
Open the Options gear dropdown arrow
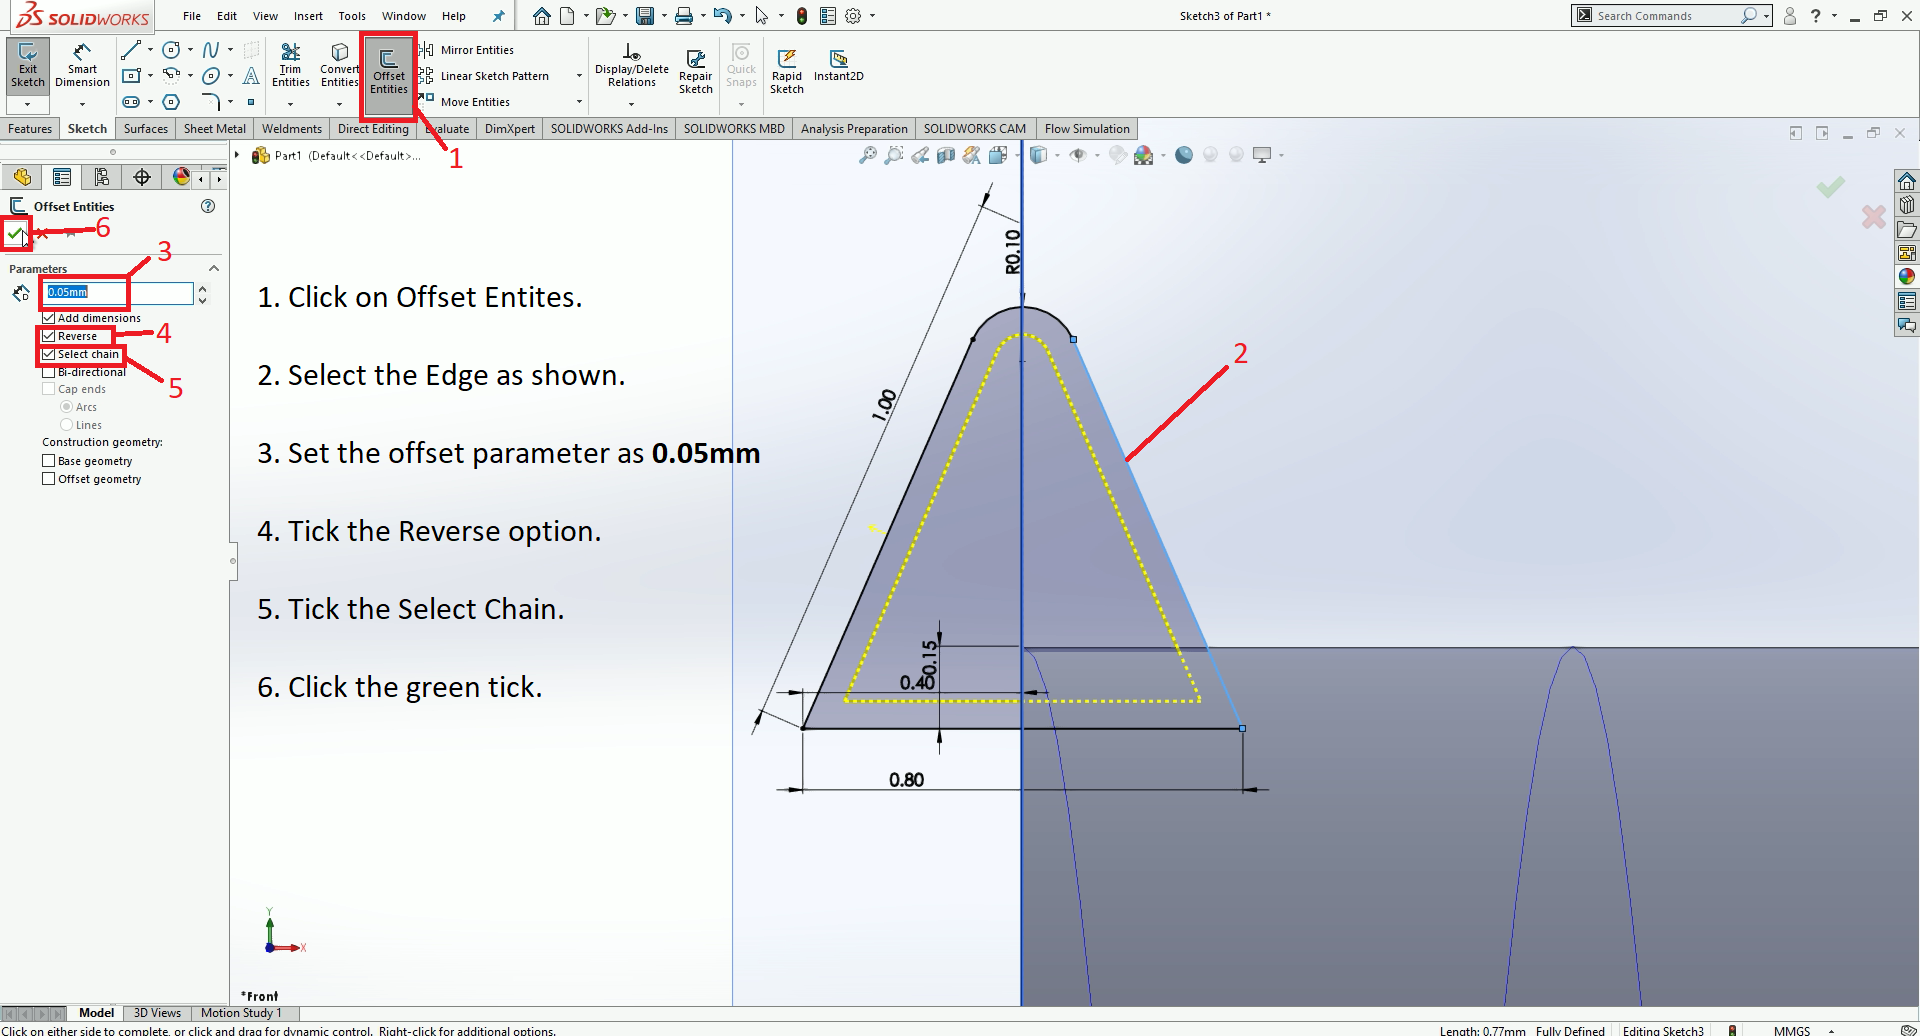pos(873,16)
